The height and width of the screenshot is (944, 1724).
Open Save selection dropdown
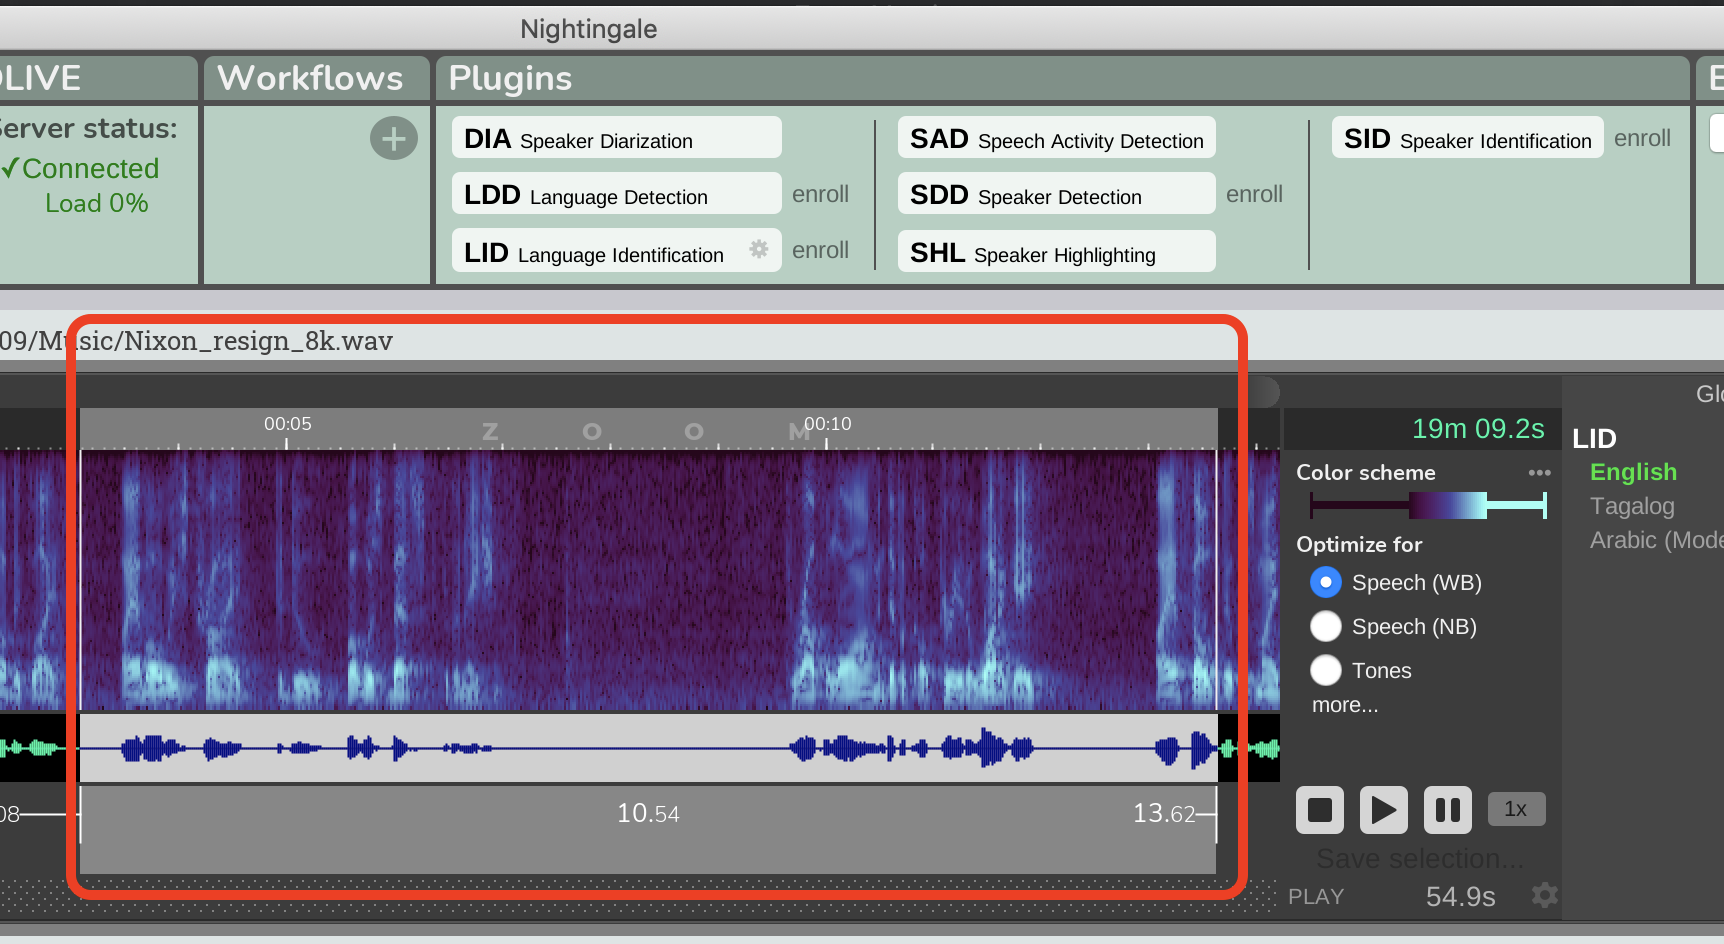click(x=1420, y=858)
